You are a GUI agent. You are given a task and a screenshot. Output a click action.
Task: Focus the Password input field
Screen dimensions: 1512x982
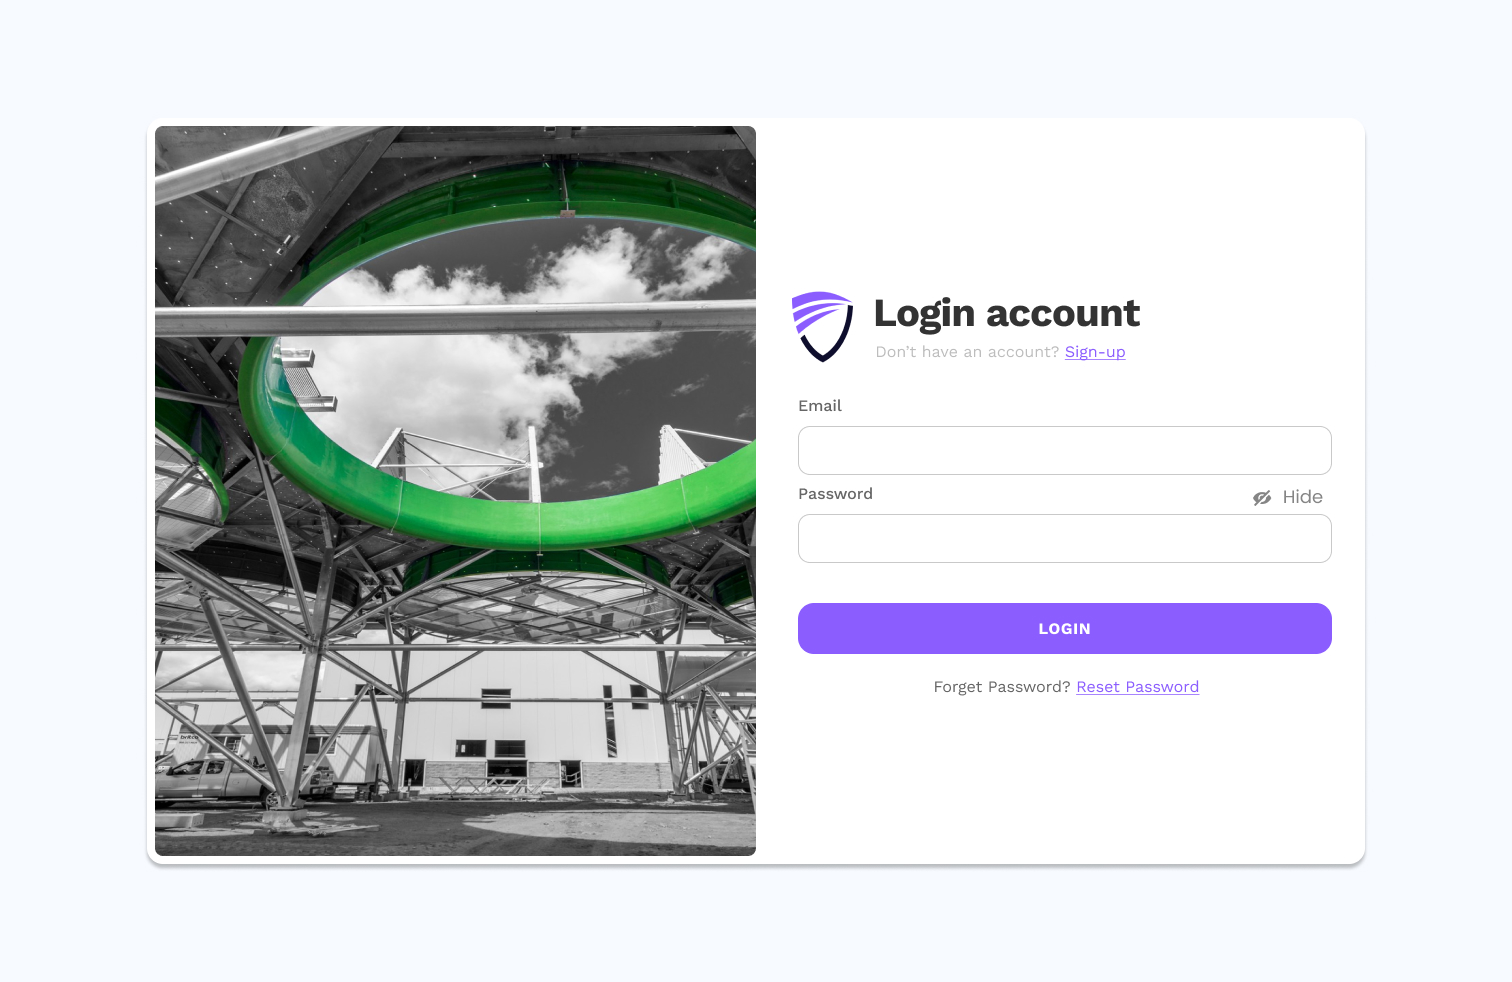[1064, 538]
